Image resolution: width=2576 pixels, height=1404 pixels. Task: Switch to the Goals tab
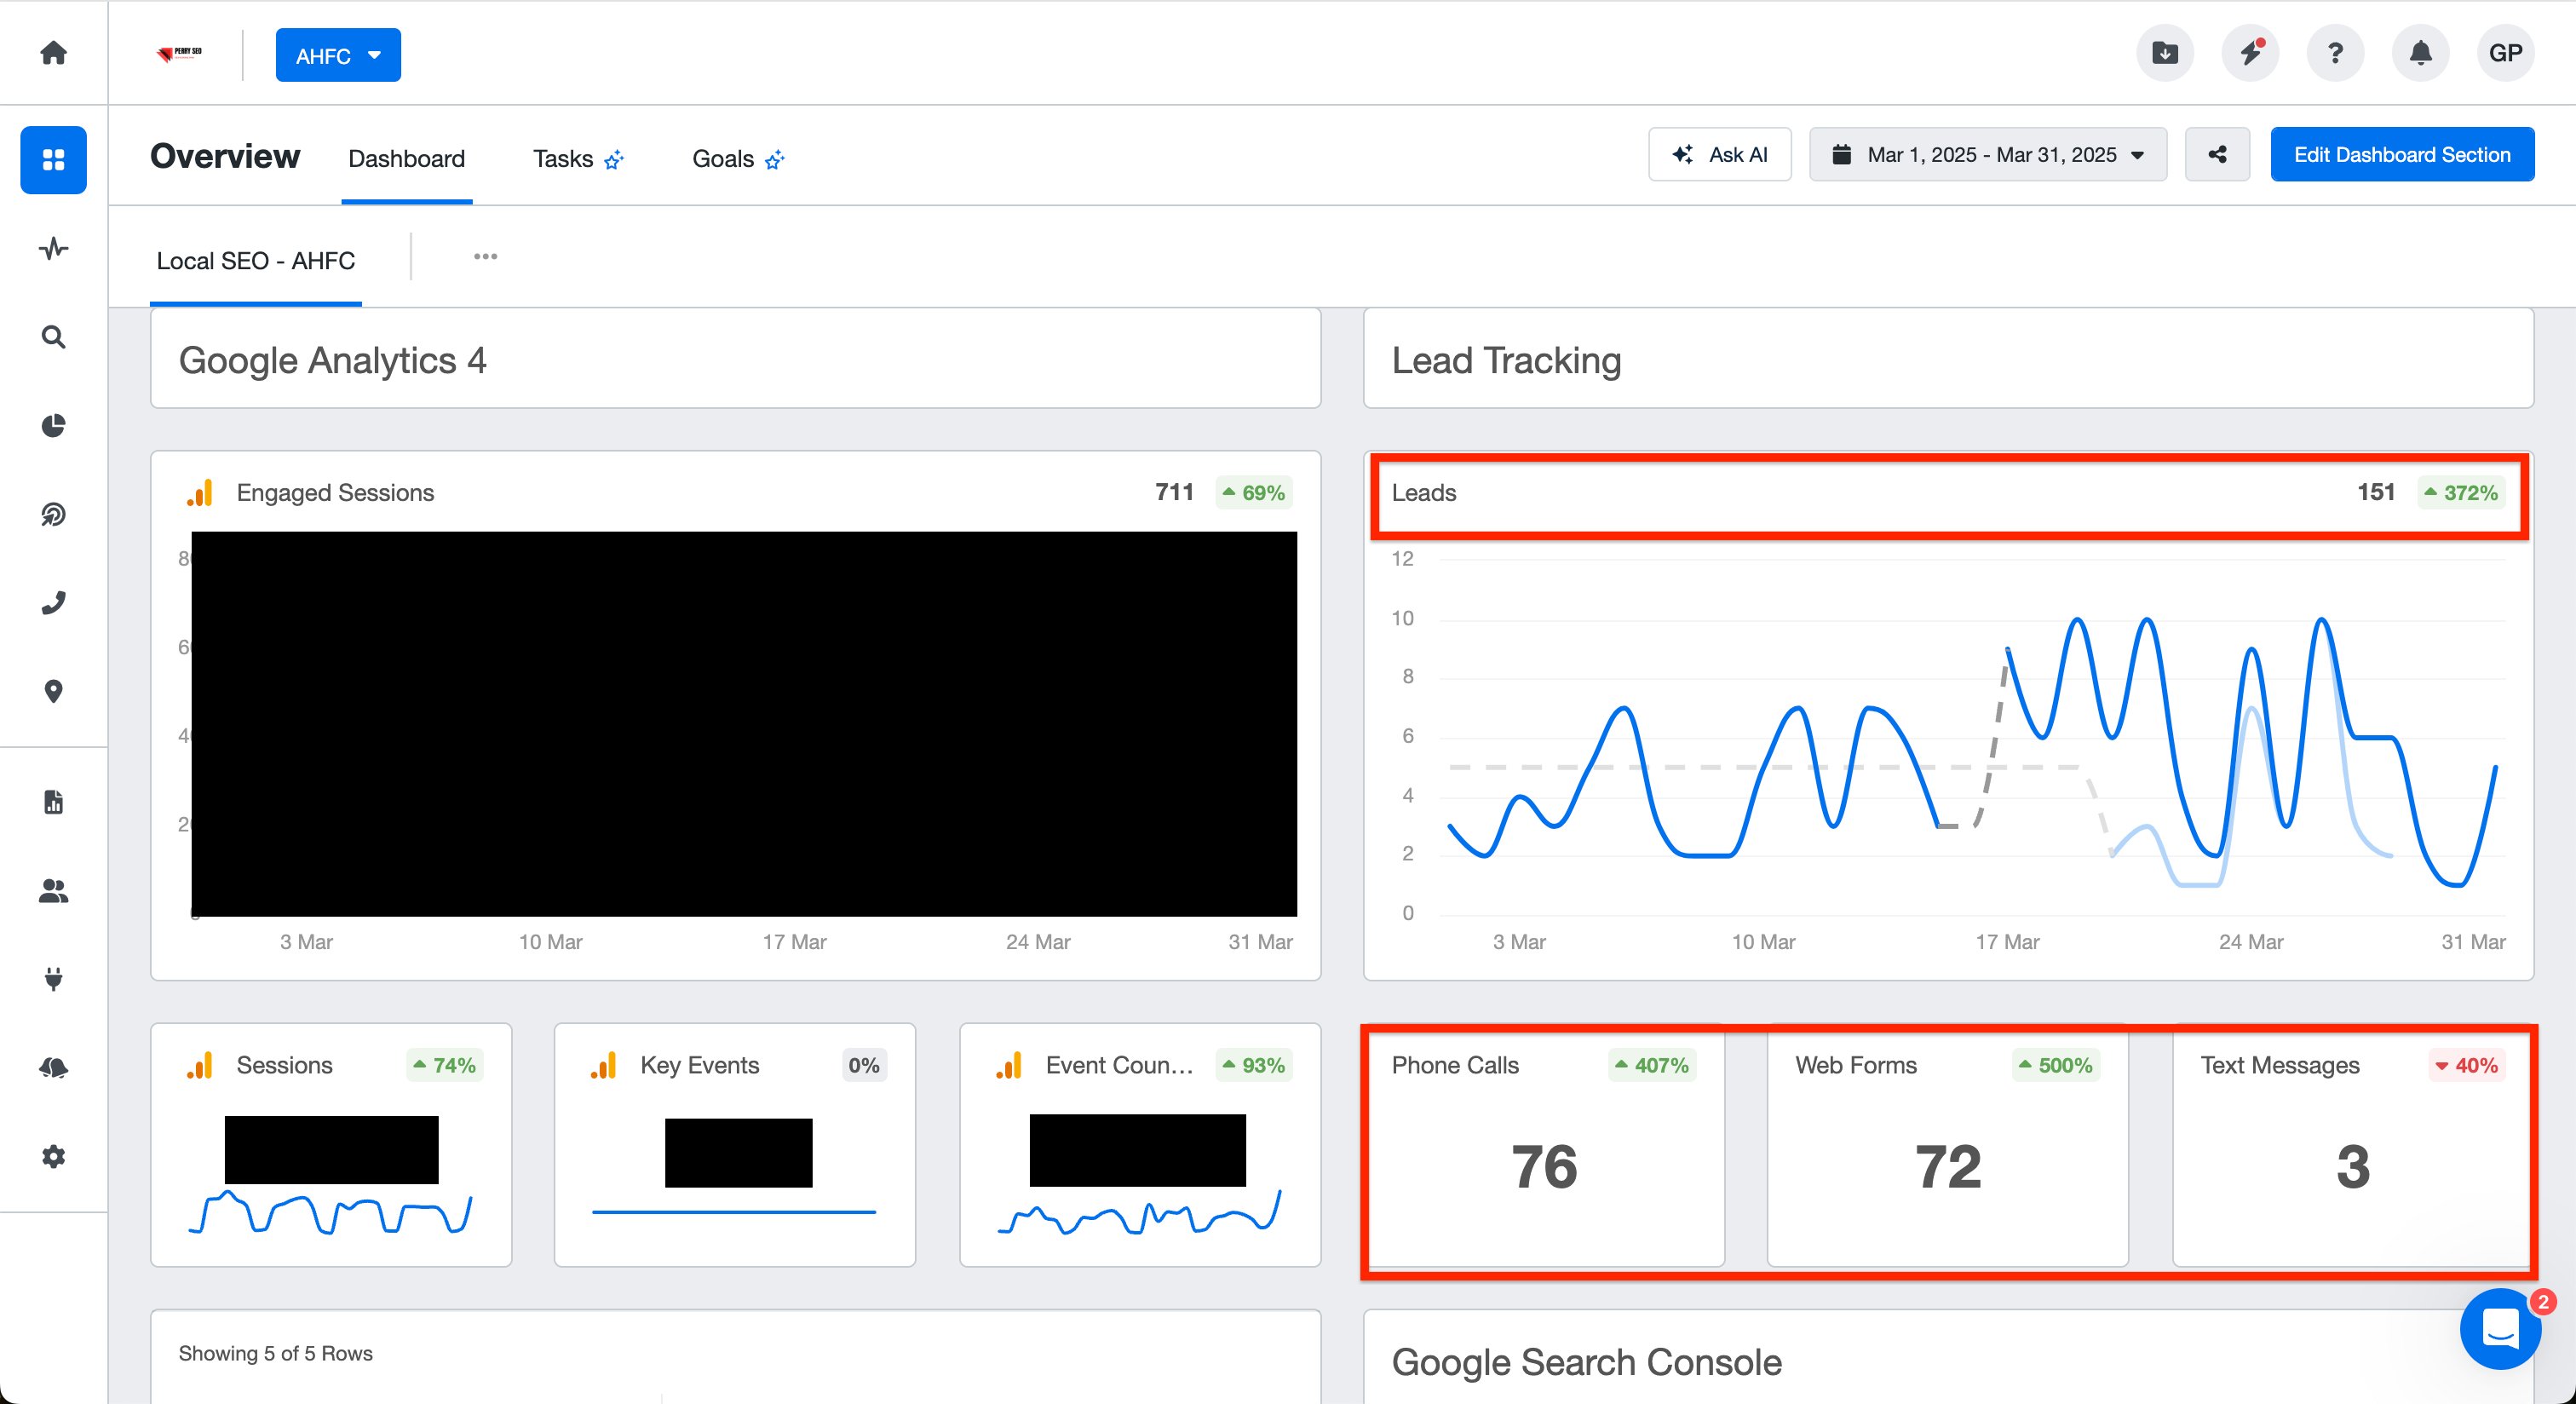click(x=738, y=159)
